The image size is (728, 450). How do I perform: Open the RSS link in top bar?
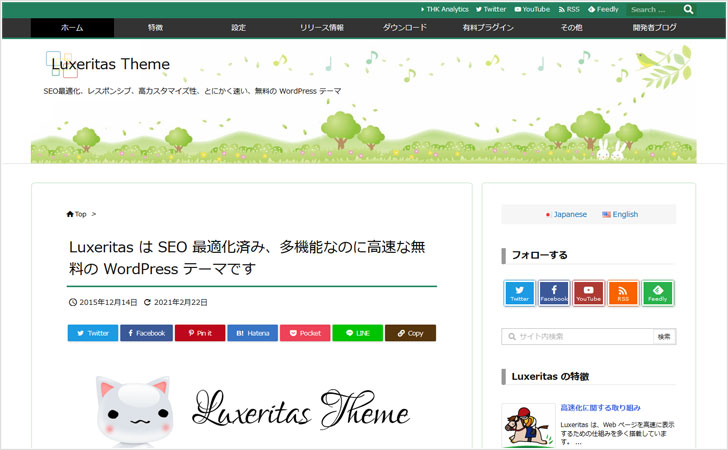click(569, 9)
